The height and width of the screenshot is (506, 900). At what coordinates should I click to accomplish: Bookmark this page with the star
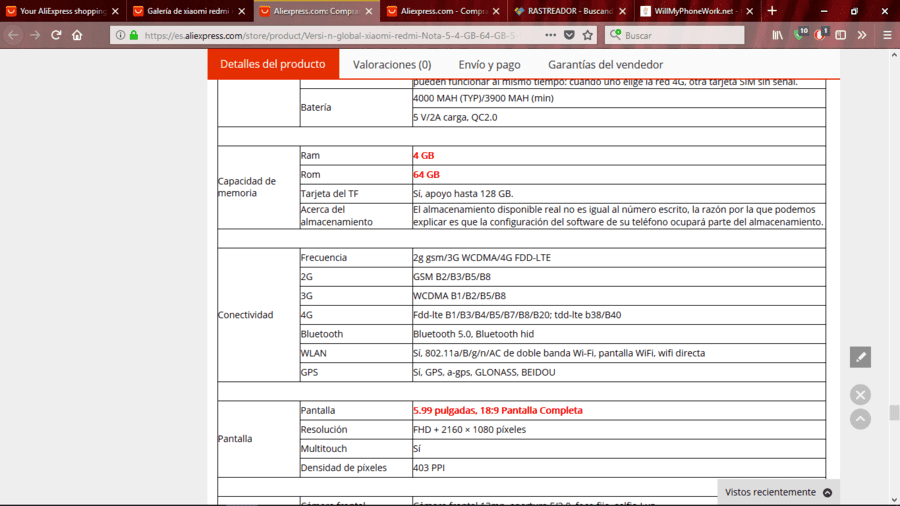[x=587, y=35]
